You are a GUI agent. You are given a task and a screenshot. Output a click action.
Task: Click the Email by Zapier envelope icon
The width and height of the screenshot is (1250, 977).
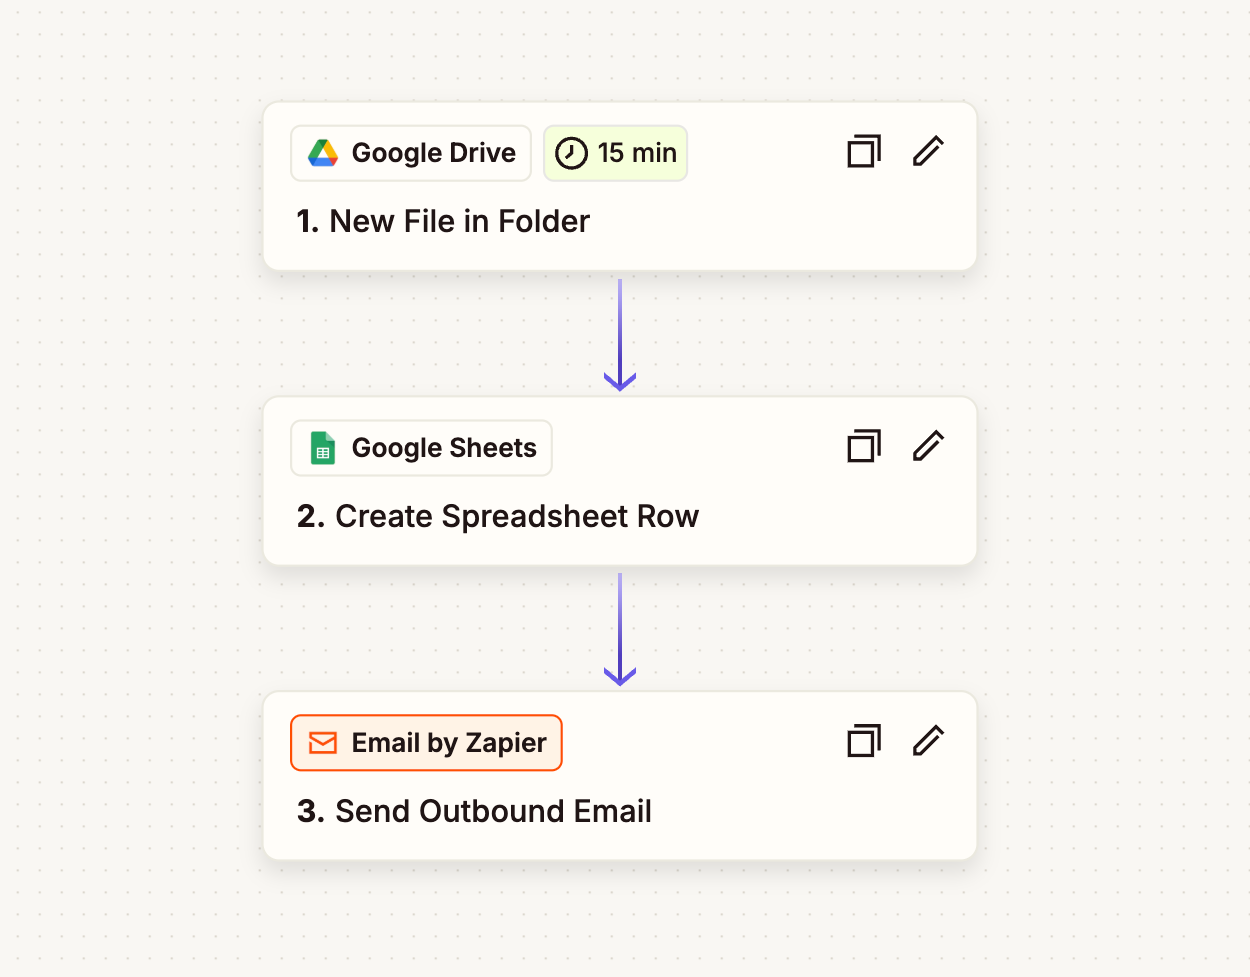click(322, 743)
